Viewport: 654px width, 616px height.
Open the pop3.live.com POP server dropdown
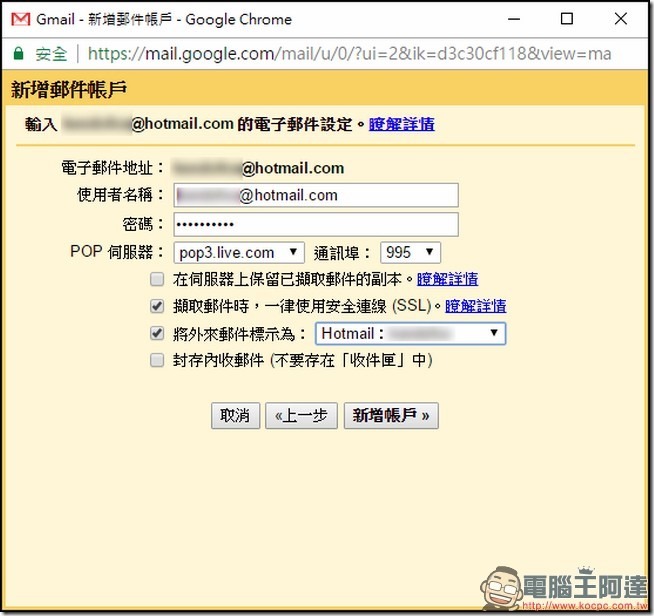[239, 253]
